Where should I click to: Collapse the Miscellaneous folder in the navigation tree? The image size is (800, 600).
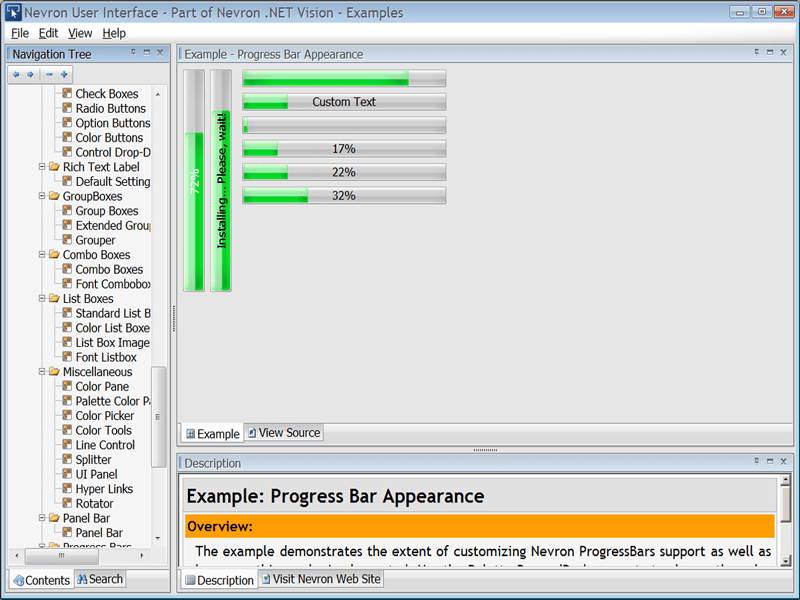[44, 371]
